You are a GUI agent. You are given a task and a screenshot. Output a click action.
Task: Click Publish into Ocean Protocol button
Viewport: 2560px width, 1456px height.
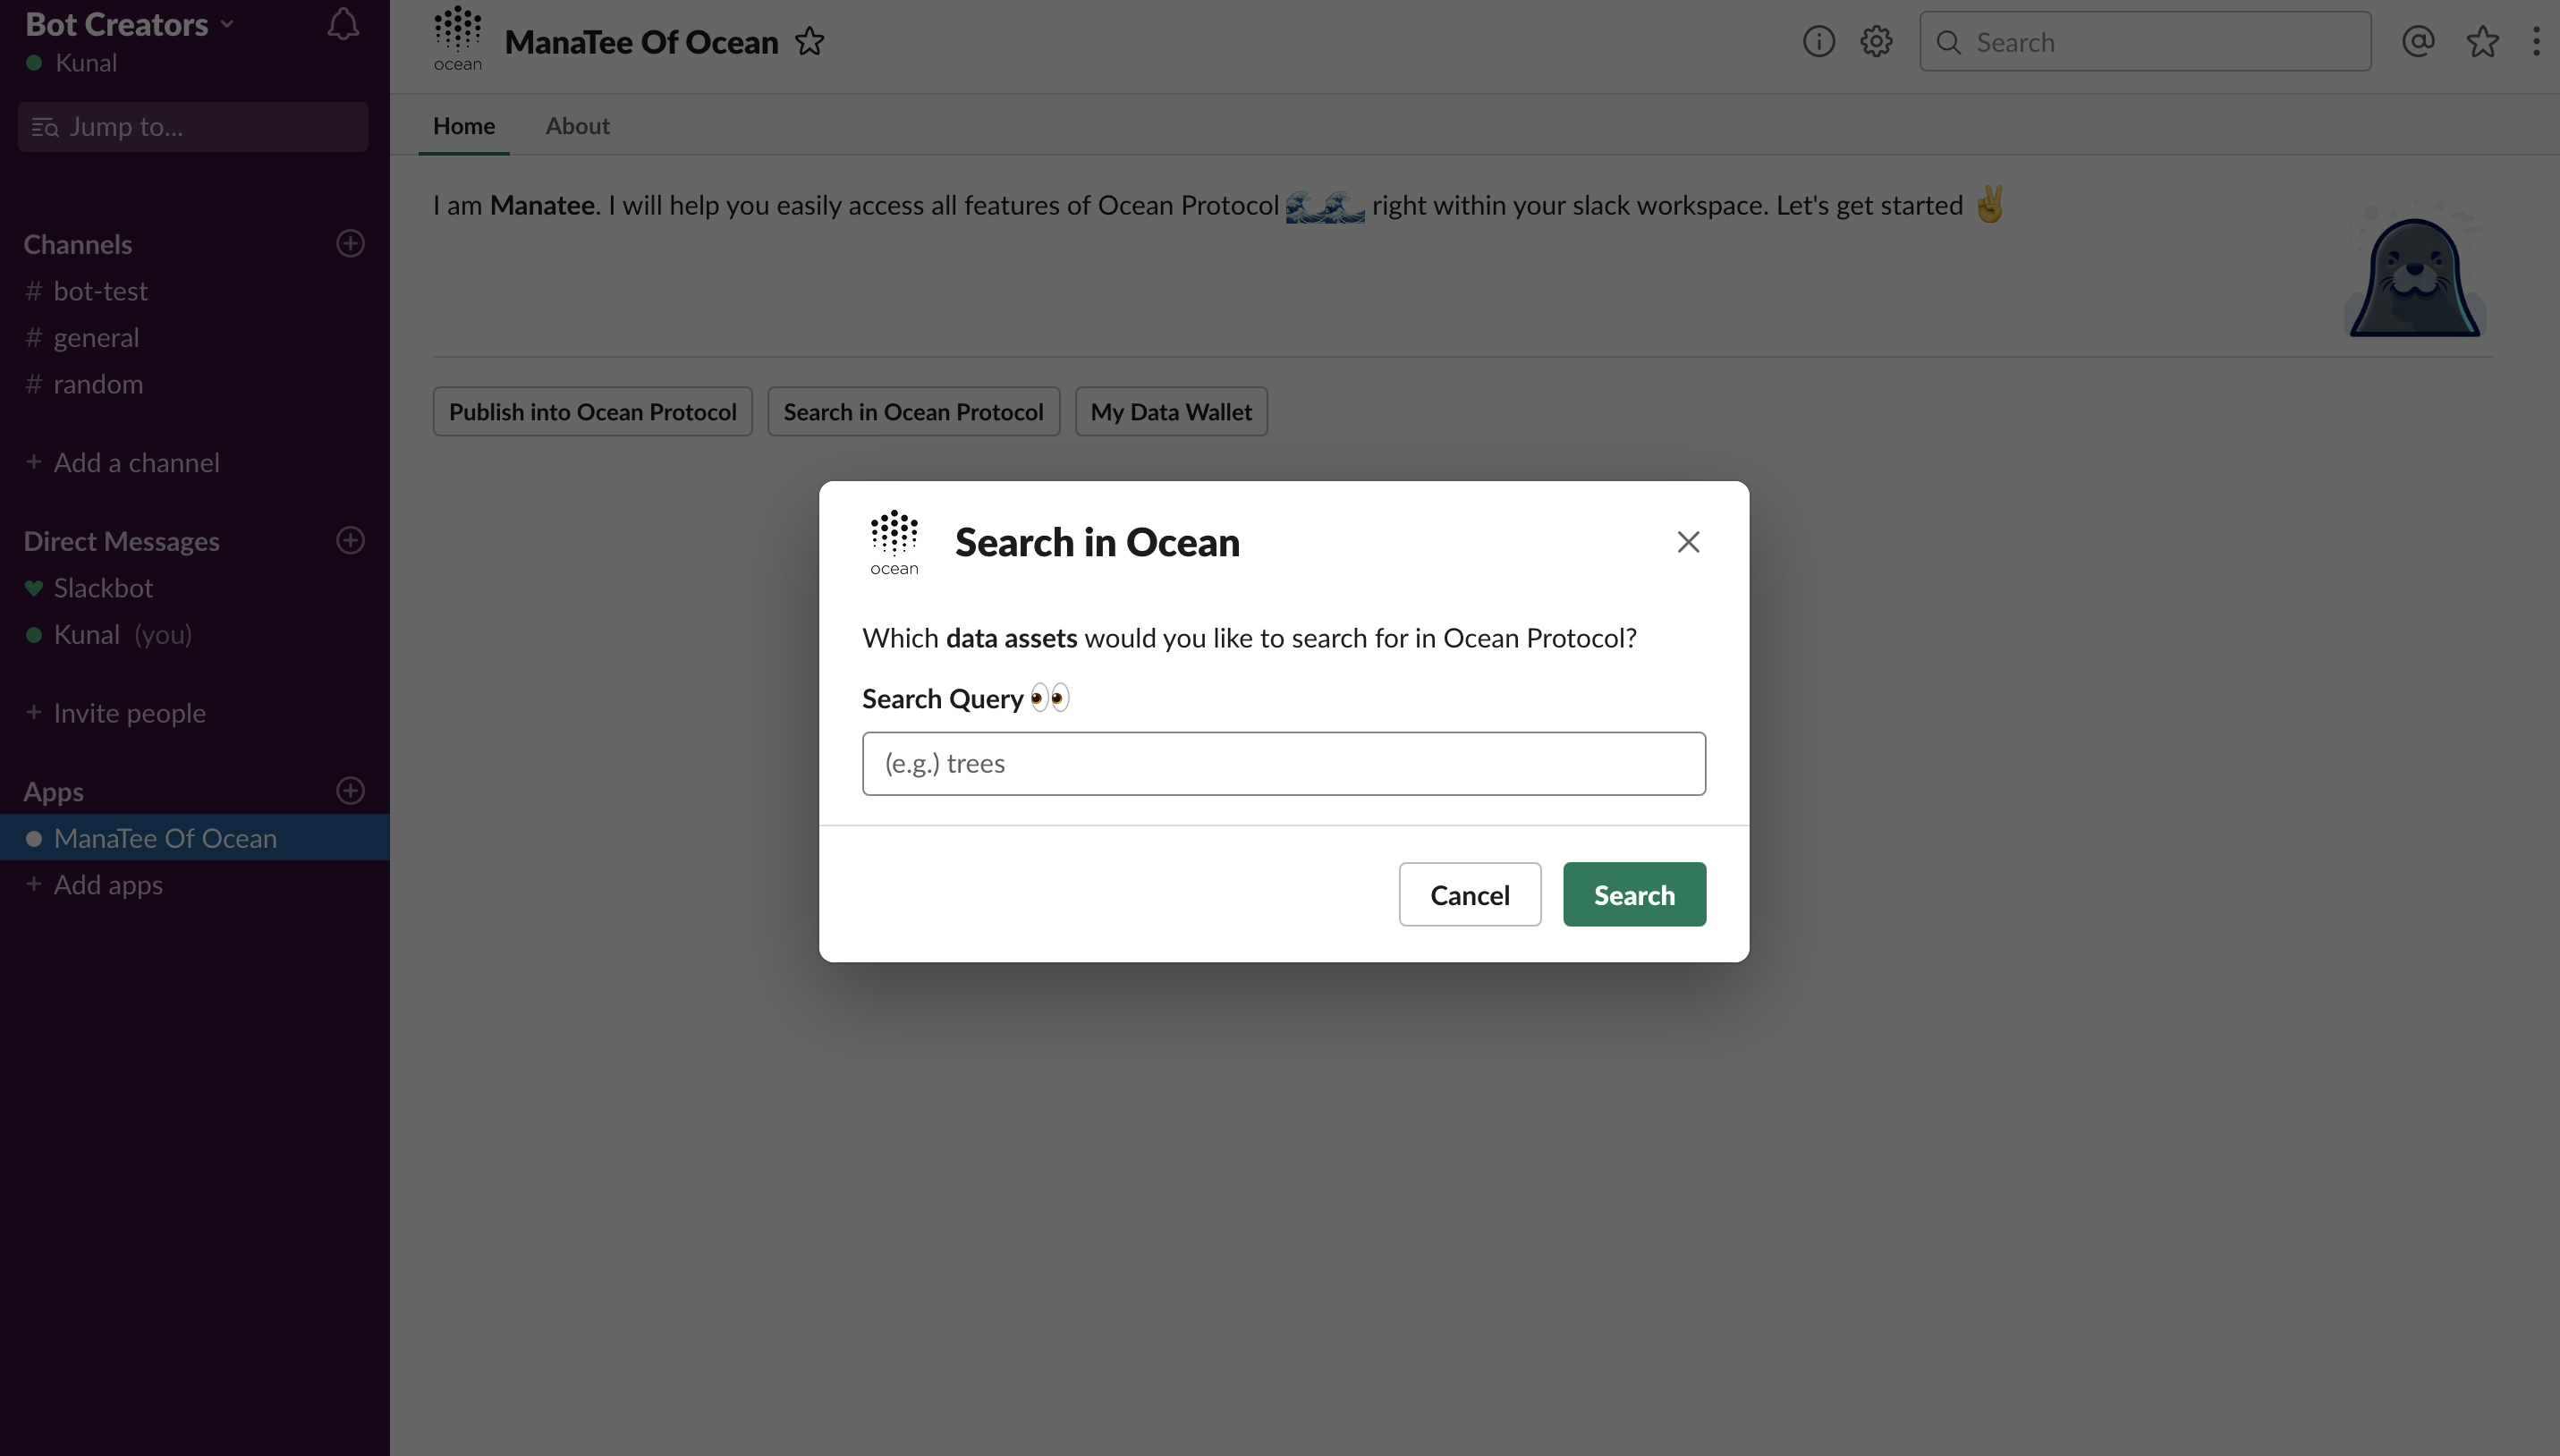coord(592,412)
